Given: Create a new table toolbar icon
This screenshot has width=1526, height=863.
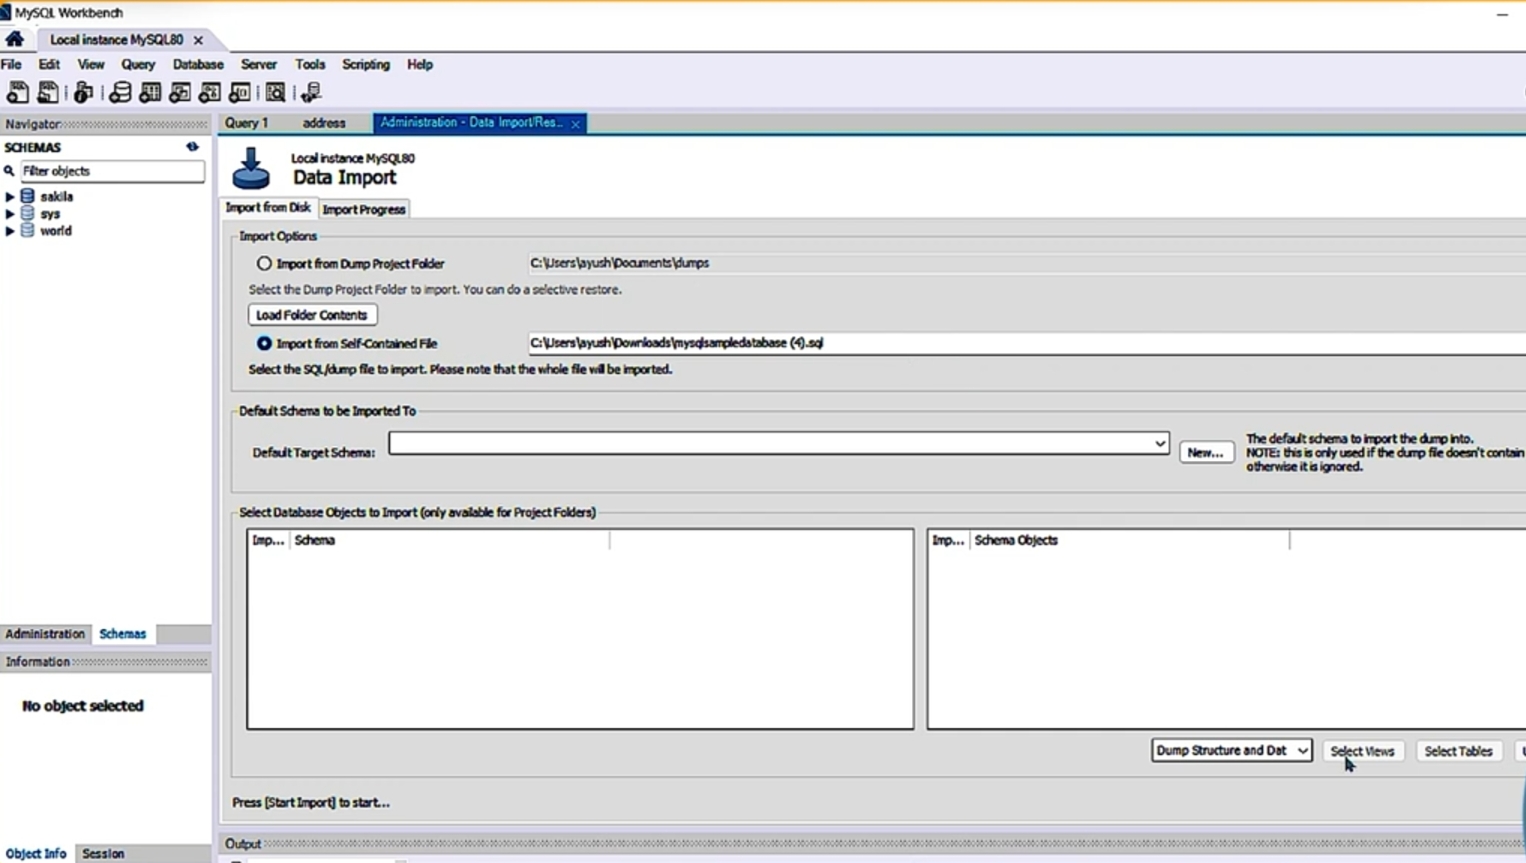Looking at the screenshot, I should (150, 93).
